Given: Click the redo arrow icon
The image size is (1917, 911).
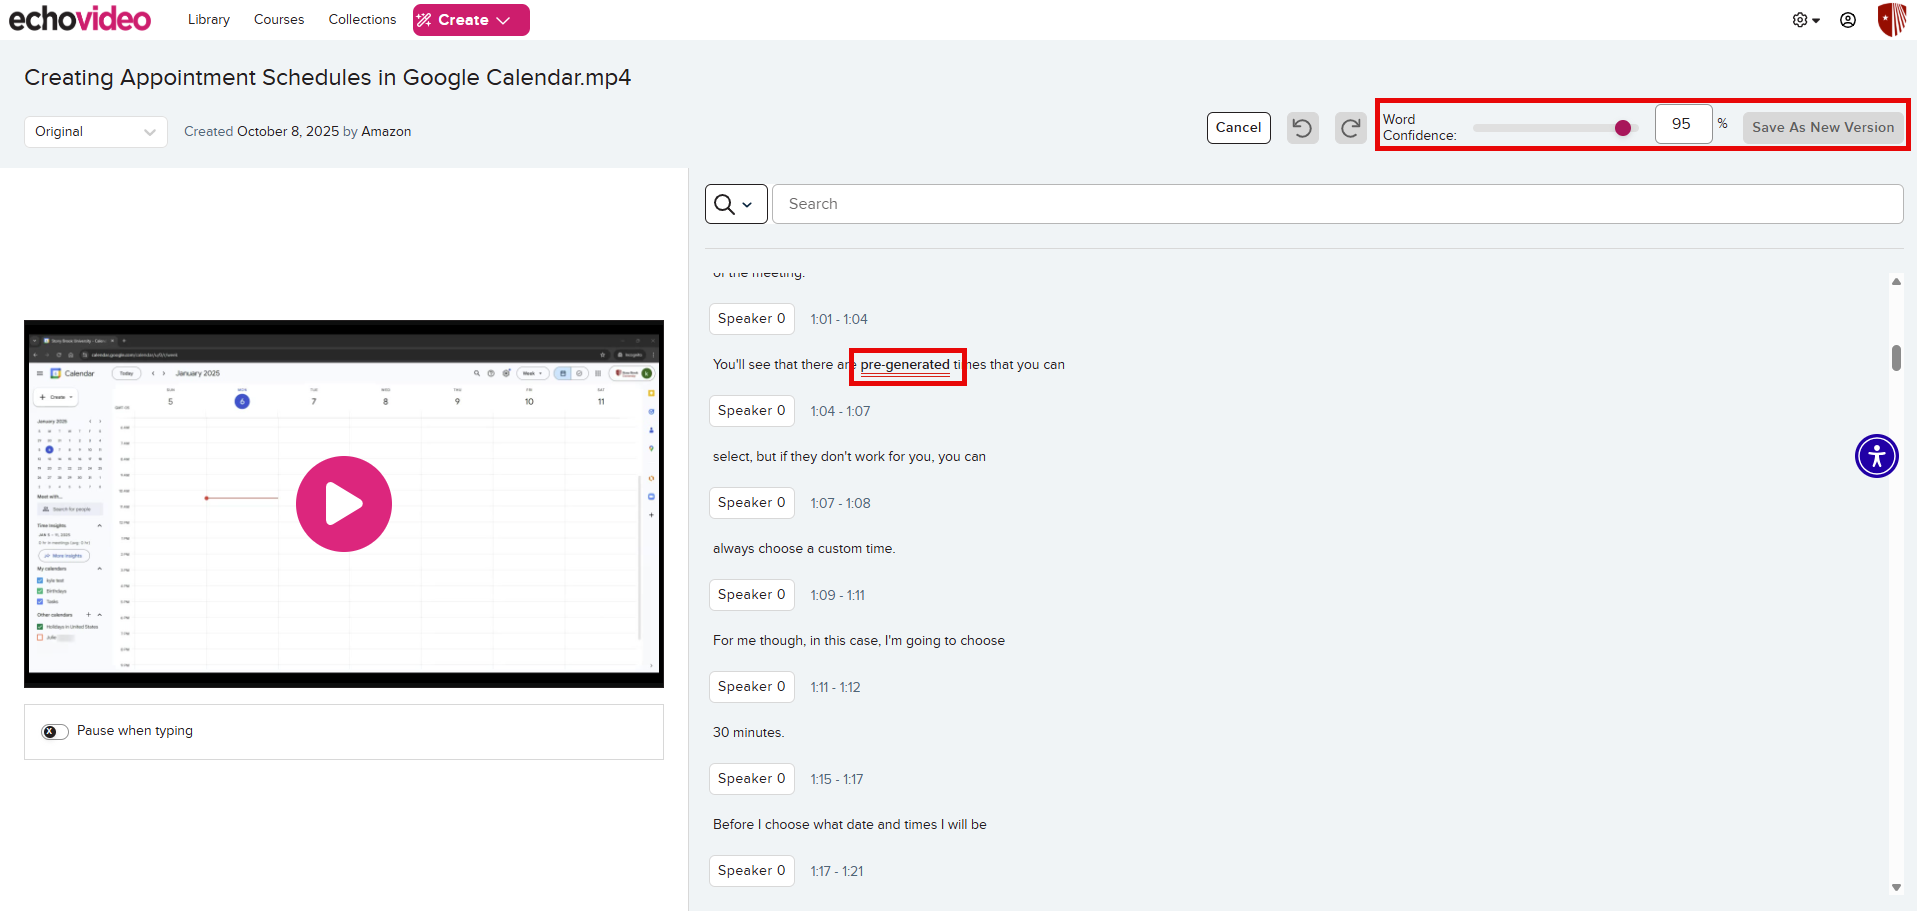Looking at the screenshot, I should point(1350,128).
